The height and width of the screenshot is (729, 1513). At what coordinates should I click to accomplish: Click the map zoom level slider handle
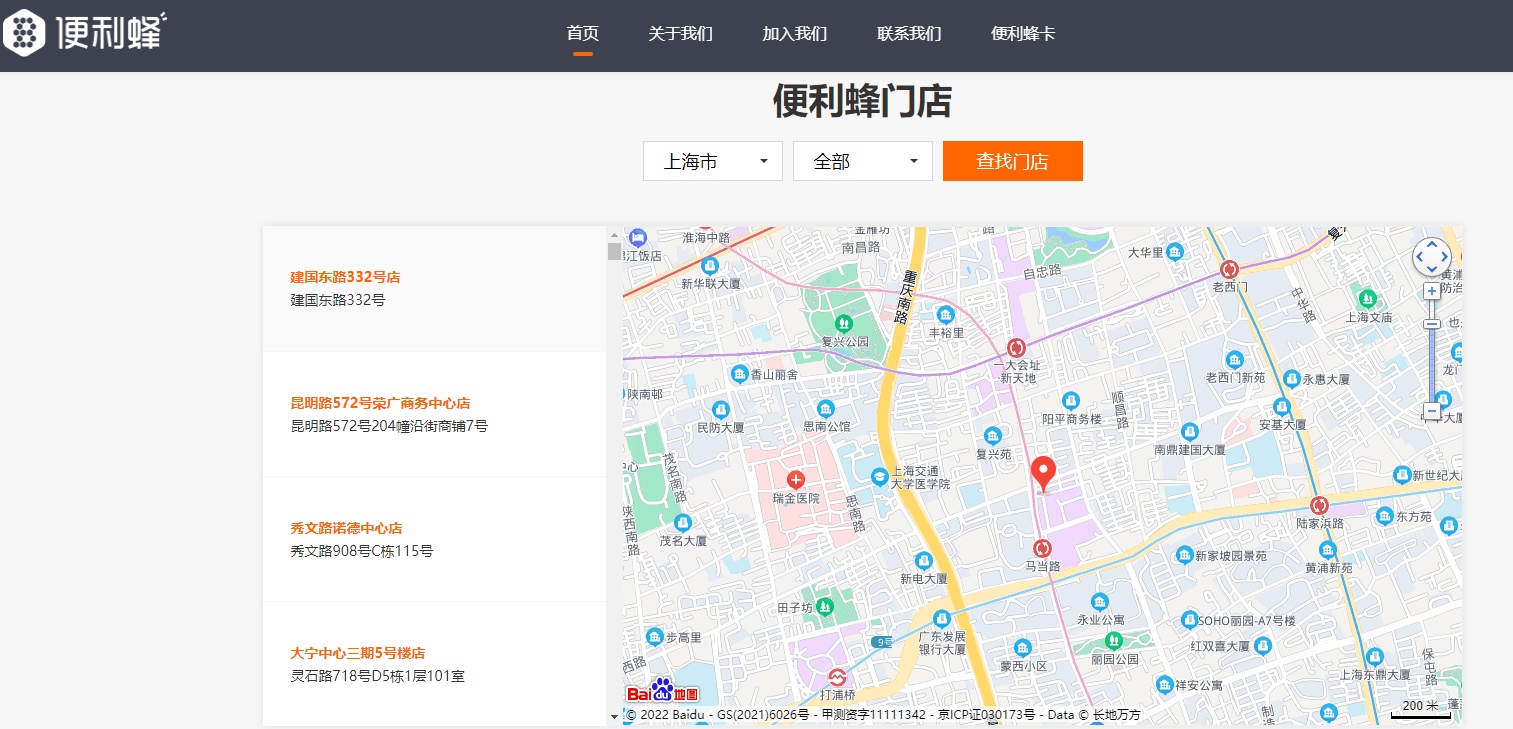click(x=1432, y=323)
